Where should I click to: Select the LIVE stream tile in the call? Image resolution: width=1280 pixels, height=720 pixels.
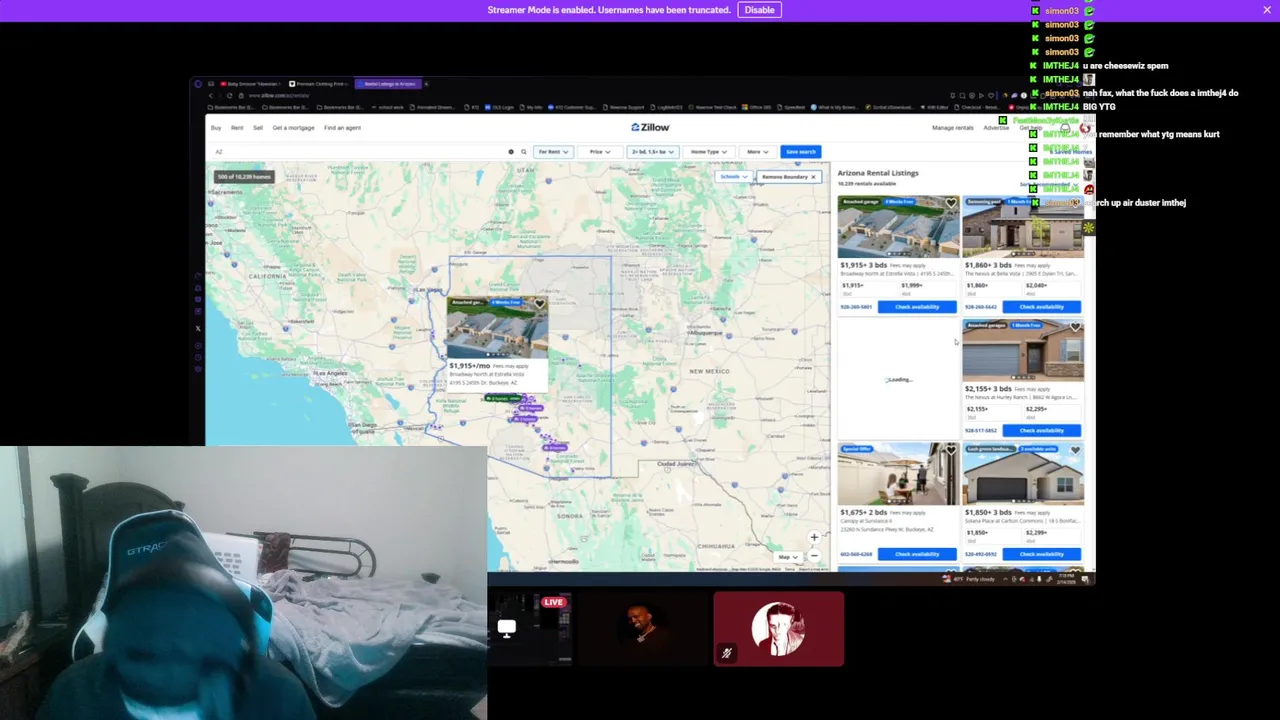(x=530, y=629)
